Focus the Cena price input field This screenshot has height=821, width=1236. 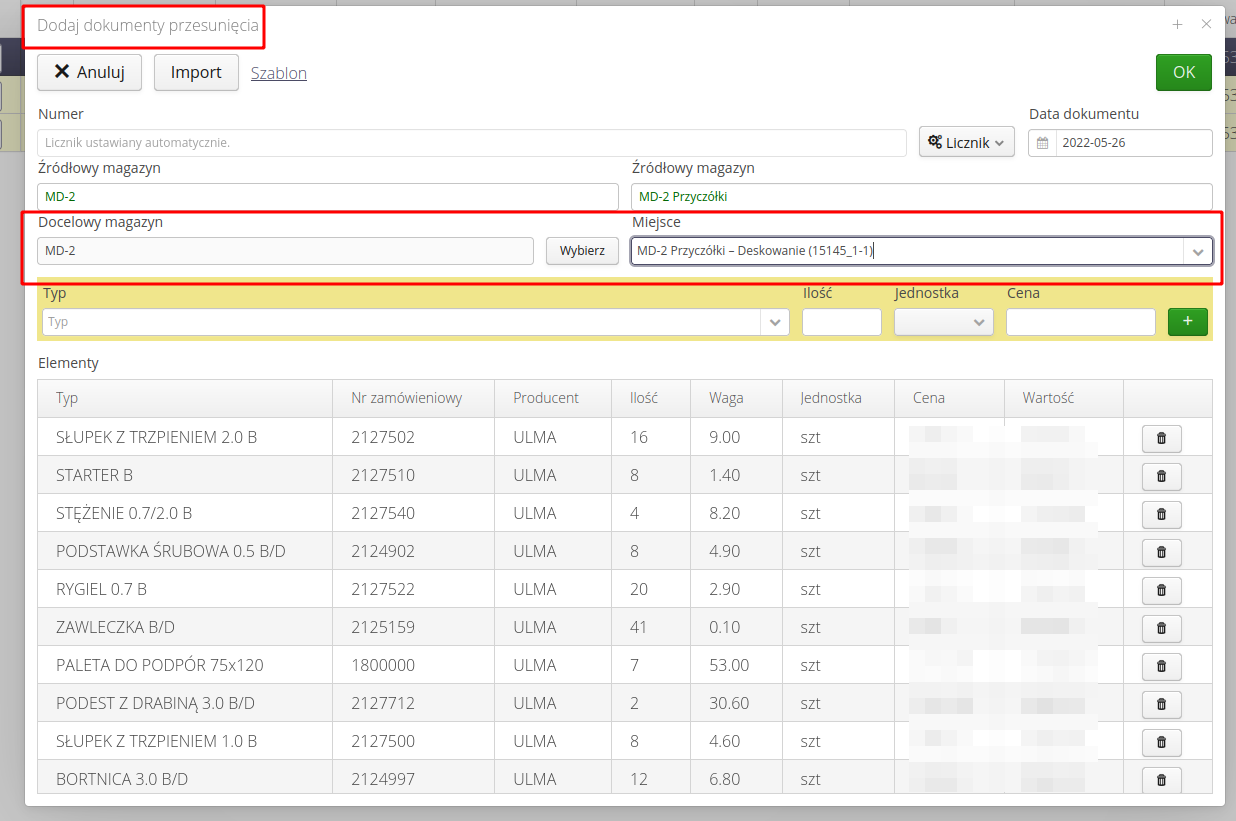point(1080,322)
